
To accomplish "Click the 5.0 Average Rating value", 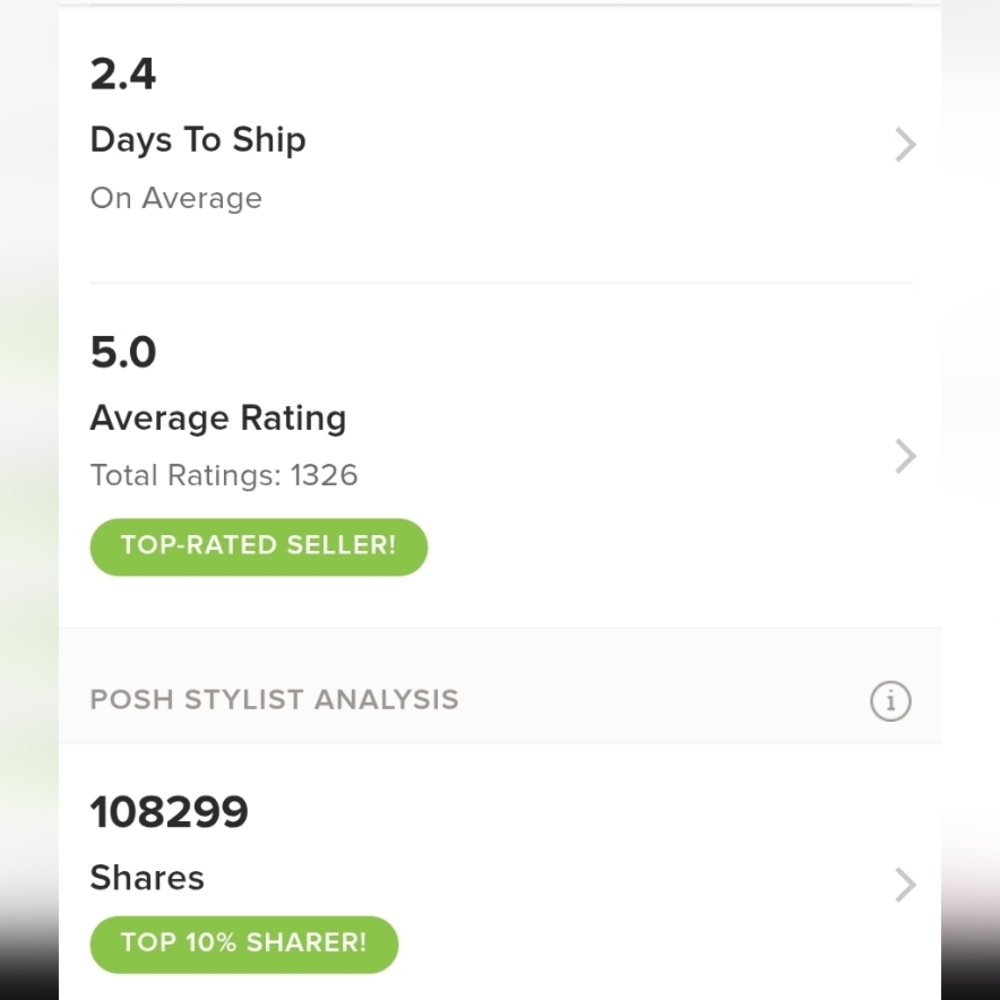I will [x=123, y=352].
